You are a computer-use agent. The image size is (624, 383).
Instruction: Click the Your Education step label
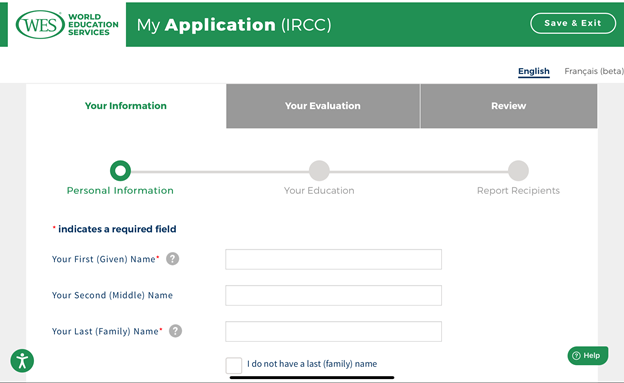319,191
